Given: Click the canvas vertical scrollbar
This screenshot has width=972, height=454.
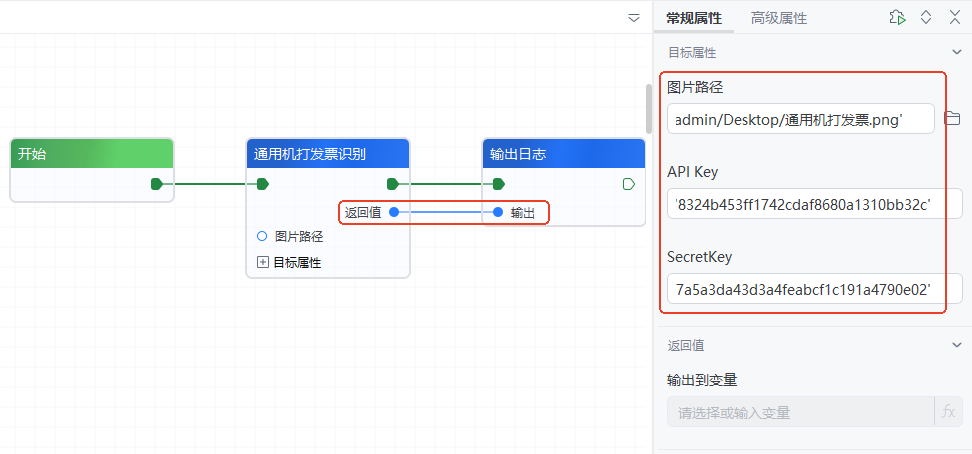Looking at the screenshot, I should tap(648, 110).
